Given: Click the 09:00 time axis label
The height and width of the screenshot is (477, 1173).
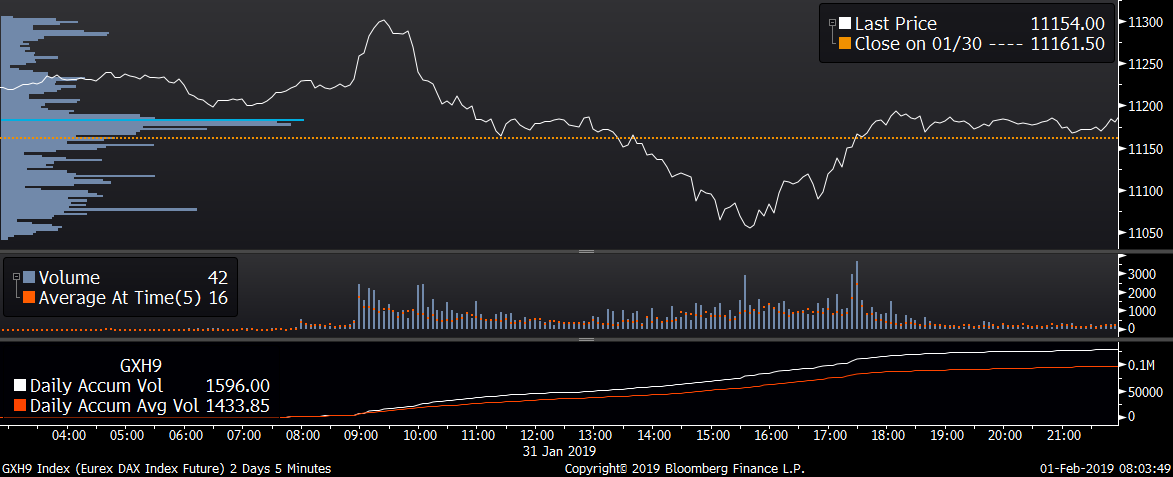Looking at the screenshot, I should pos(361,436).
